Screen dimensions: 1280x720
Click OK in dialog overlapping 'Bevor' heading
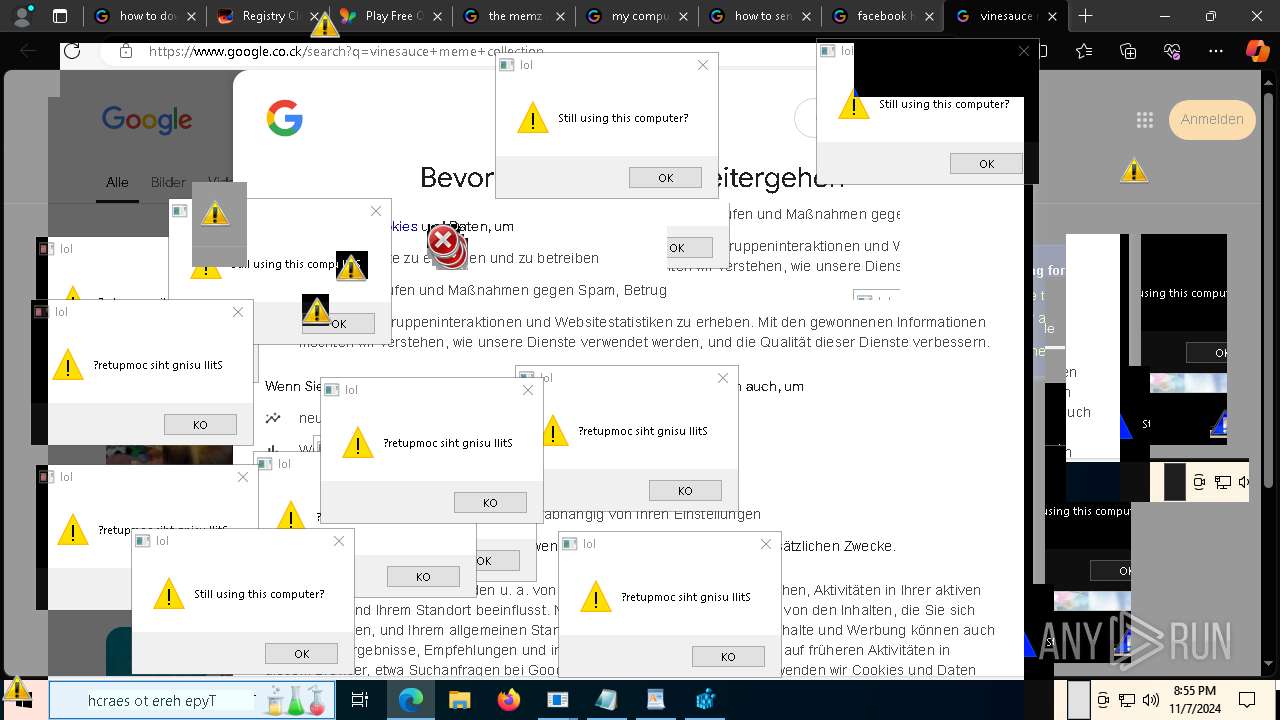[x=665, y=177]
